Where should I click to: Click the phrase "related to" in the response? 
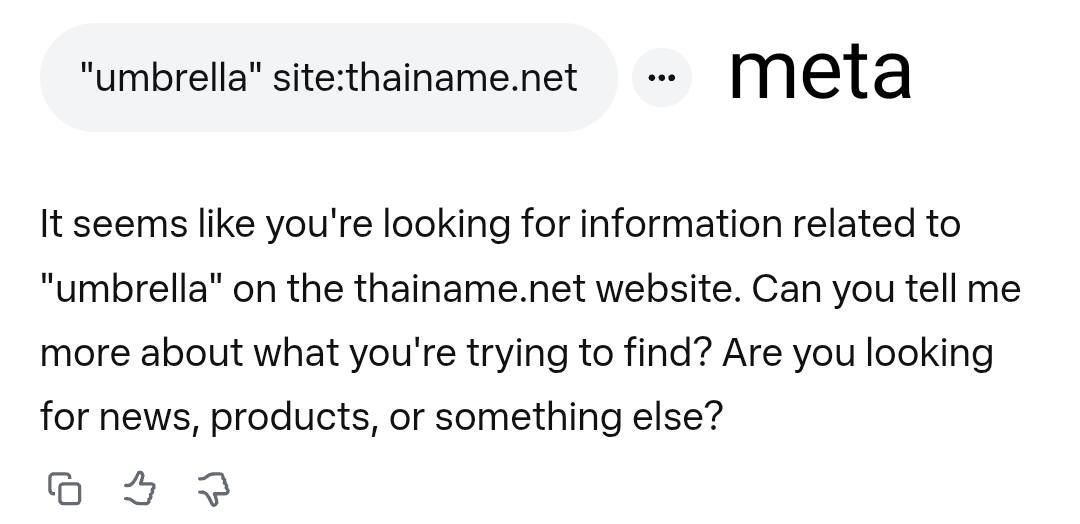(x=876, y=224)
